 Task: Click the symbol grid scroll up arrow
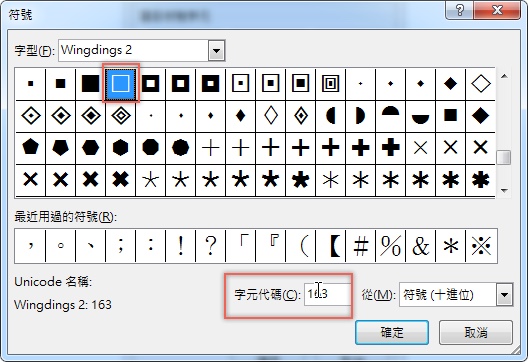[504, 76]
